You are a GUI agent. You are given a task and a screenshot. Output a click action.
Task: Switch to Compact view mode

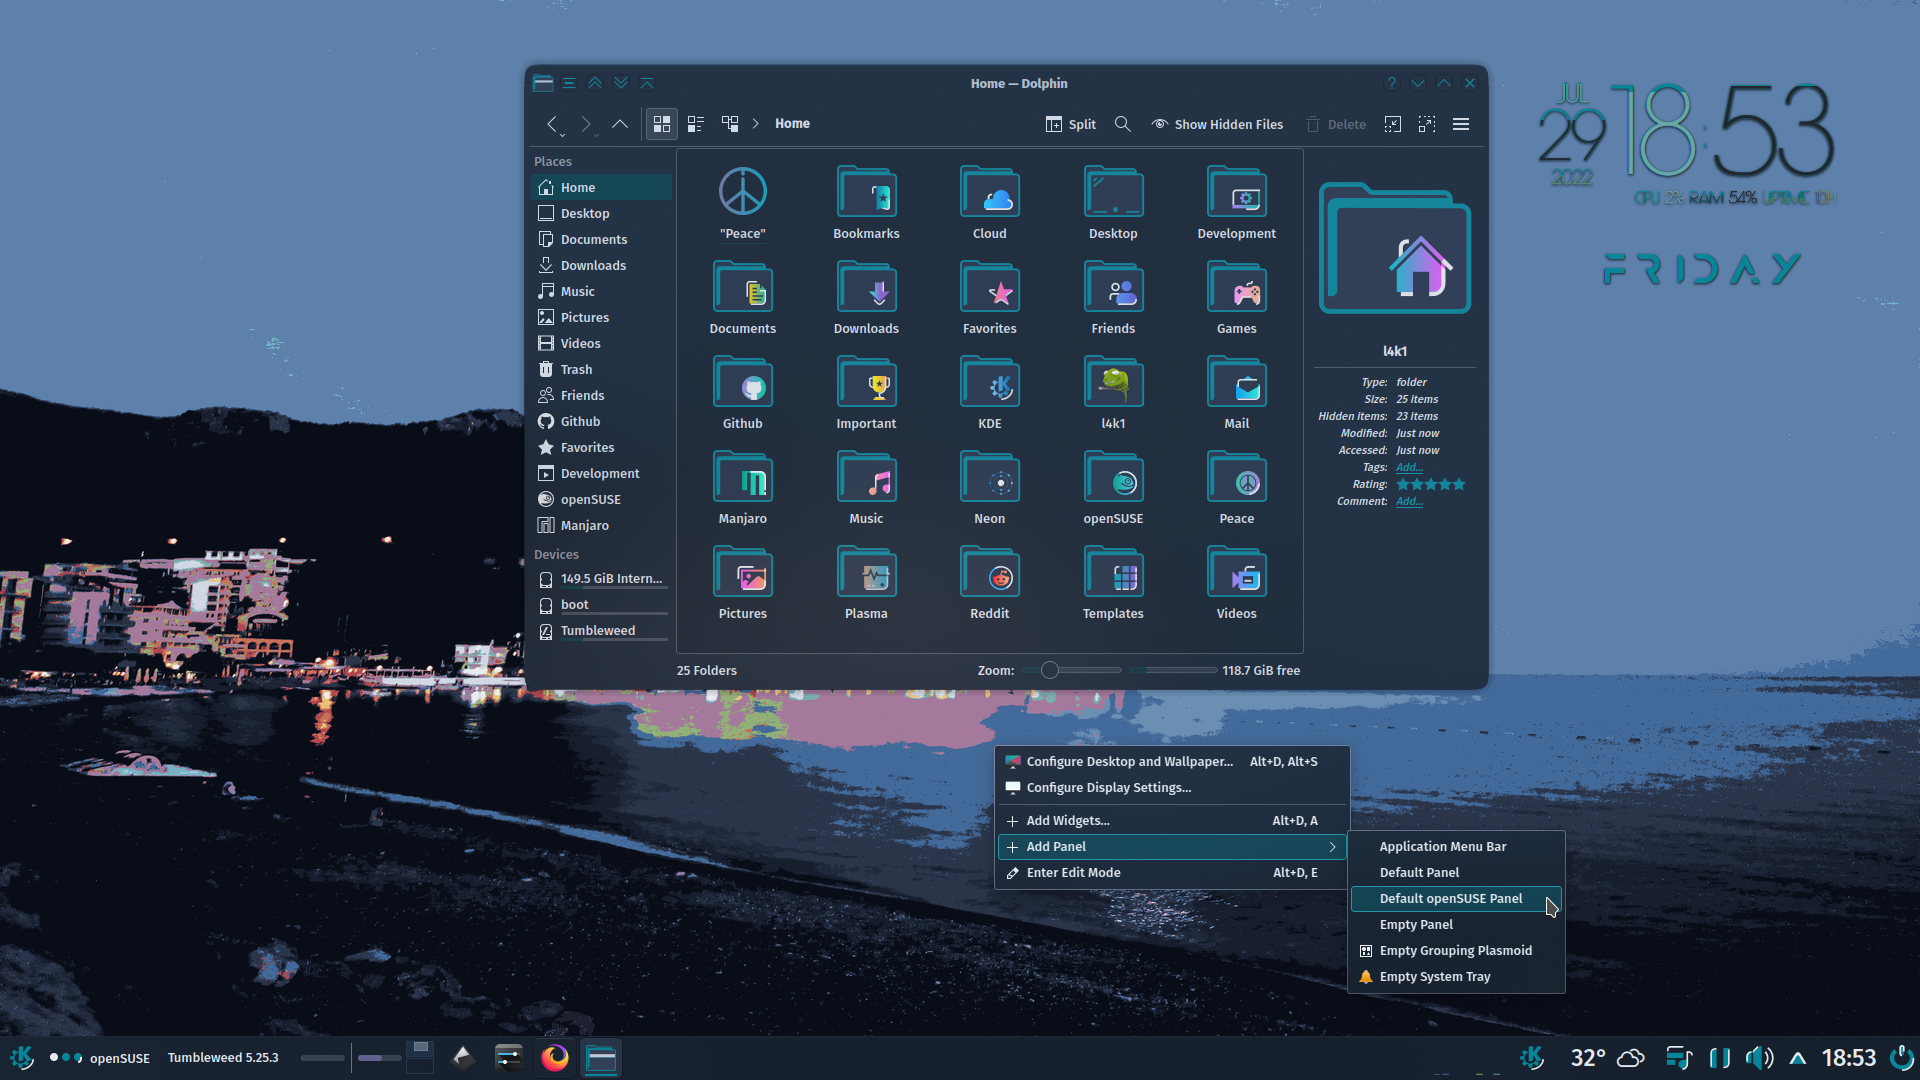[x=696, y=124]
